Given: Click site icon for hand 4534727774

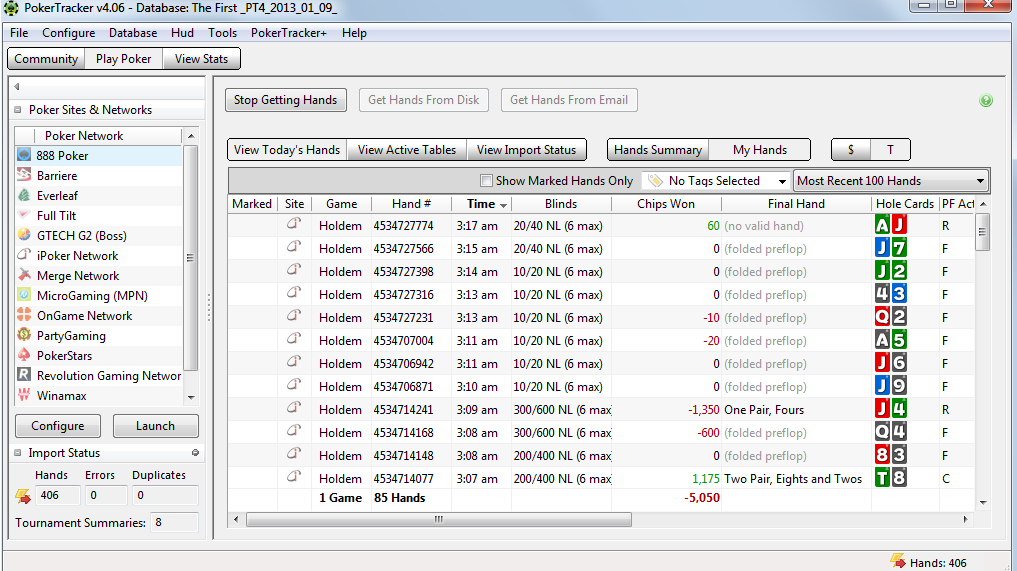Looking at the screenshot, I should click(x=294, y=225).
